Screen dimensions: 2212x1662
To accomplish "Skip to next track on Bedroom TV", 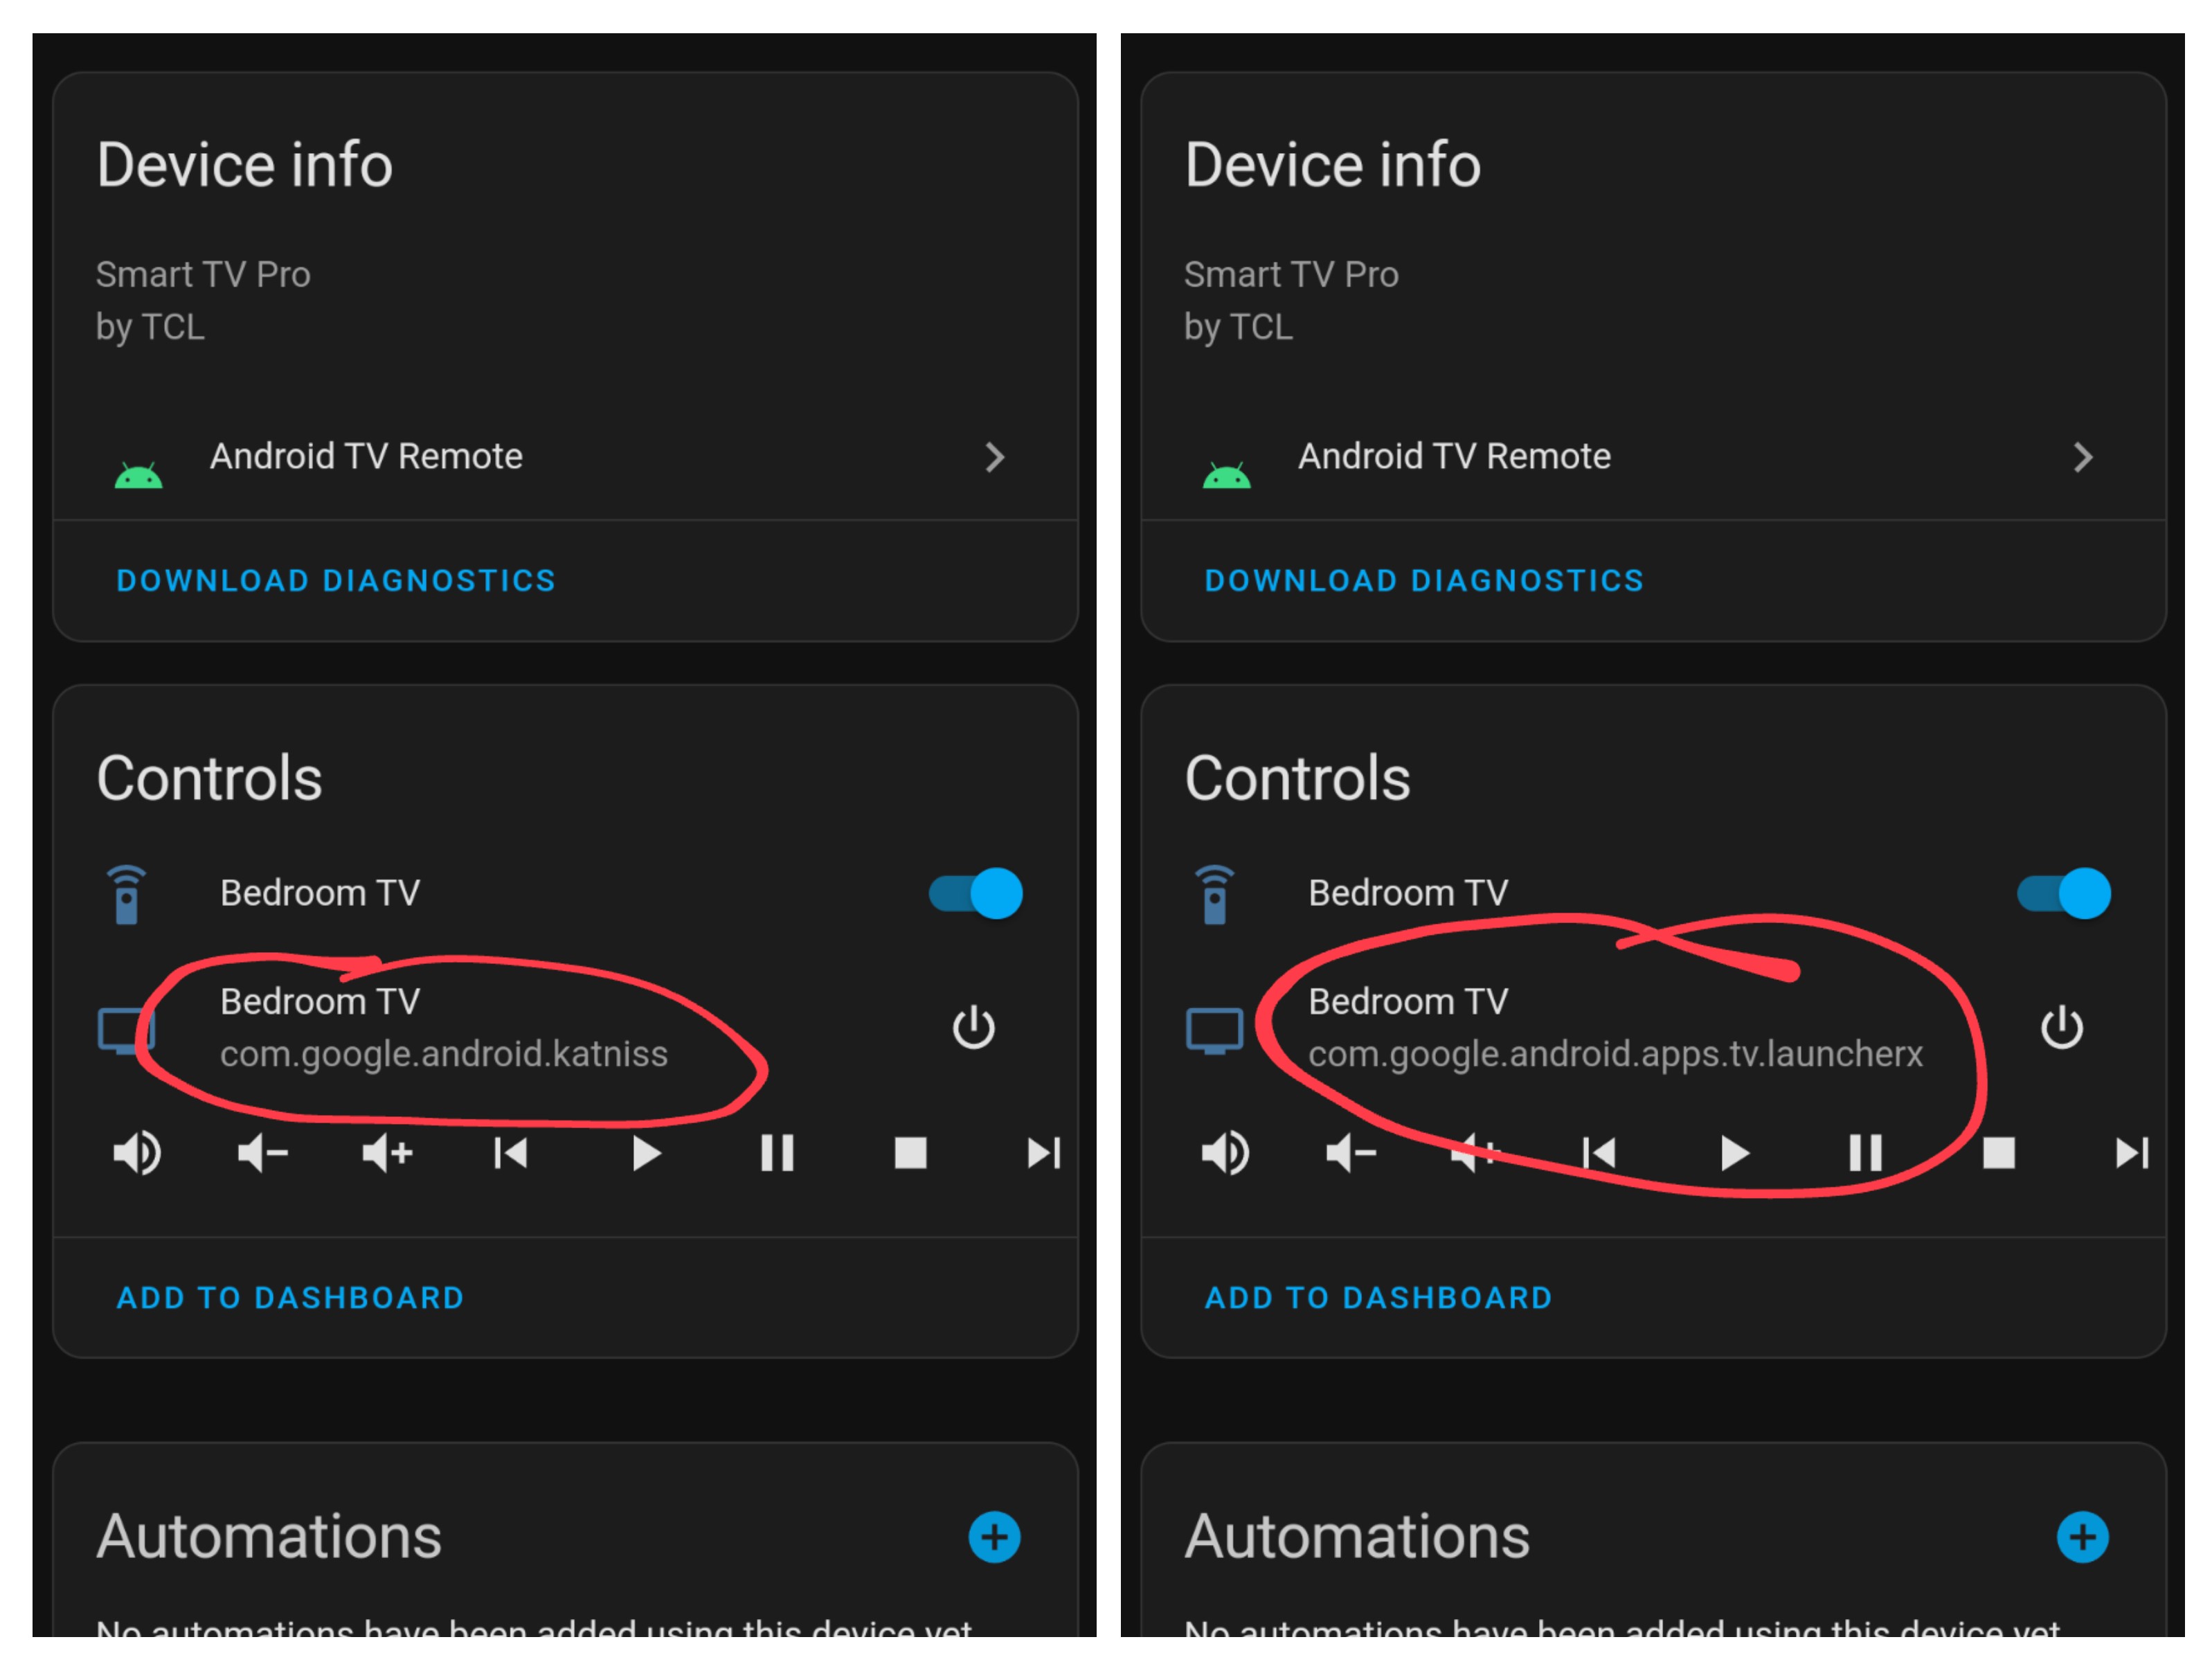I will pos(1044,1152).
